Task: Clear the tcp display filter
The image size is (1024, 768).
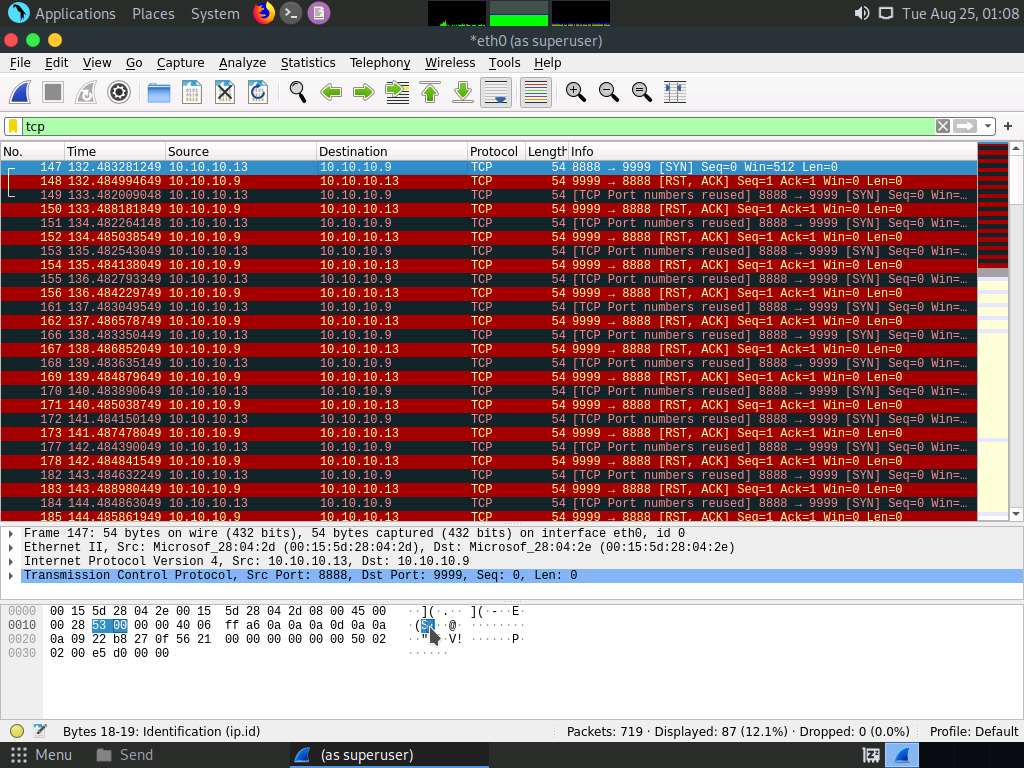Action: (x=942, y=126)
